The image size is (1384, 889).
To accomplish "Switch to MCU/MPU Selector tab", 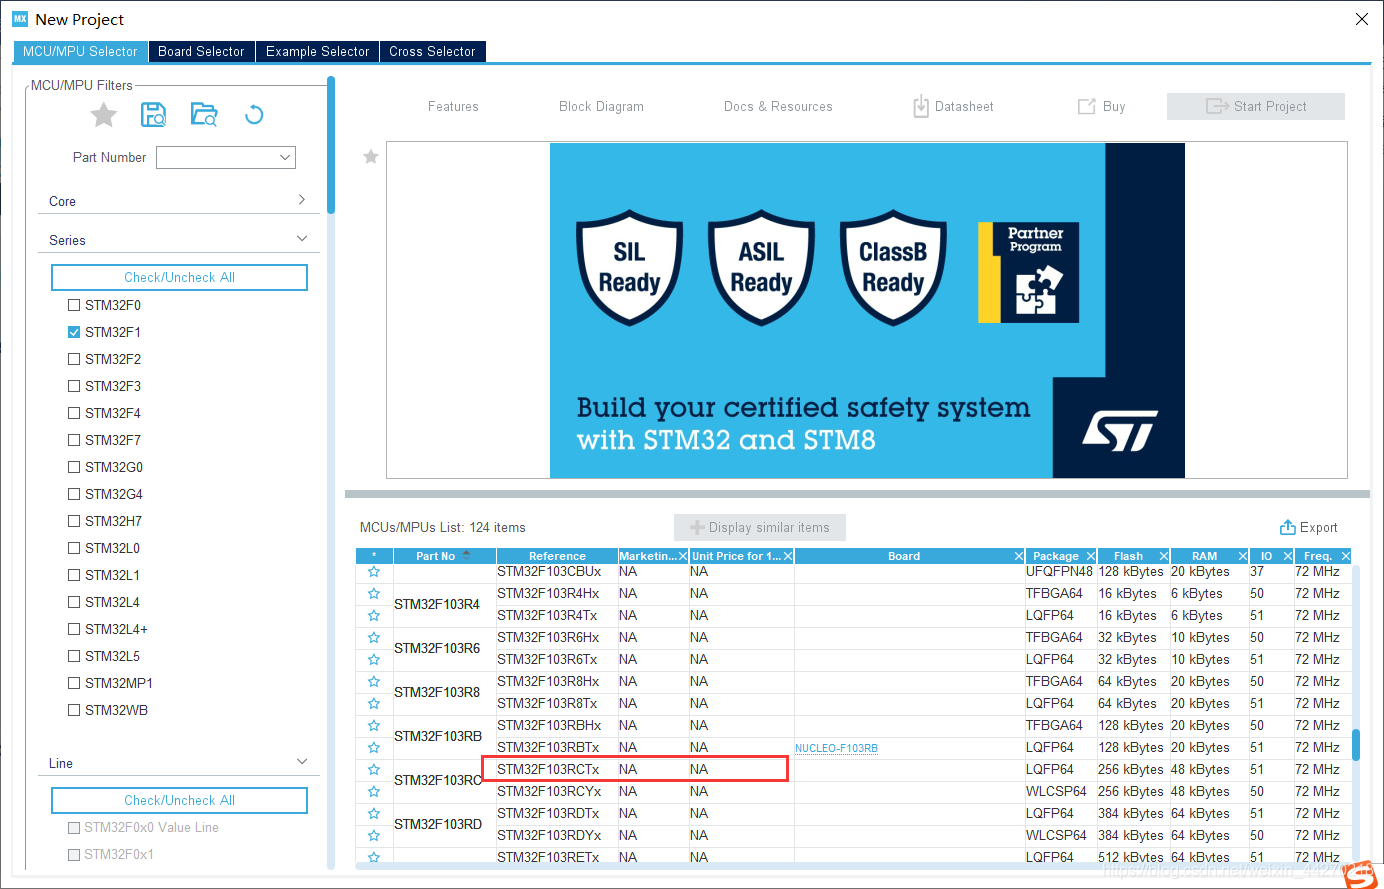I will (80, 51).
